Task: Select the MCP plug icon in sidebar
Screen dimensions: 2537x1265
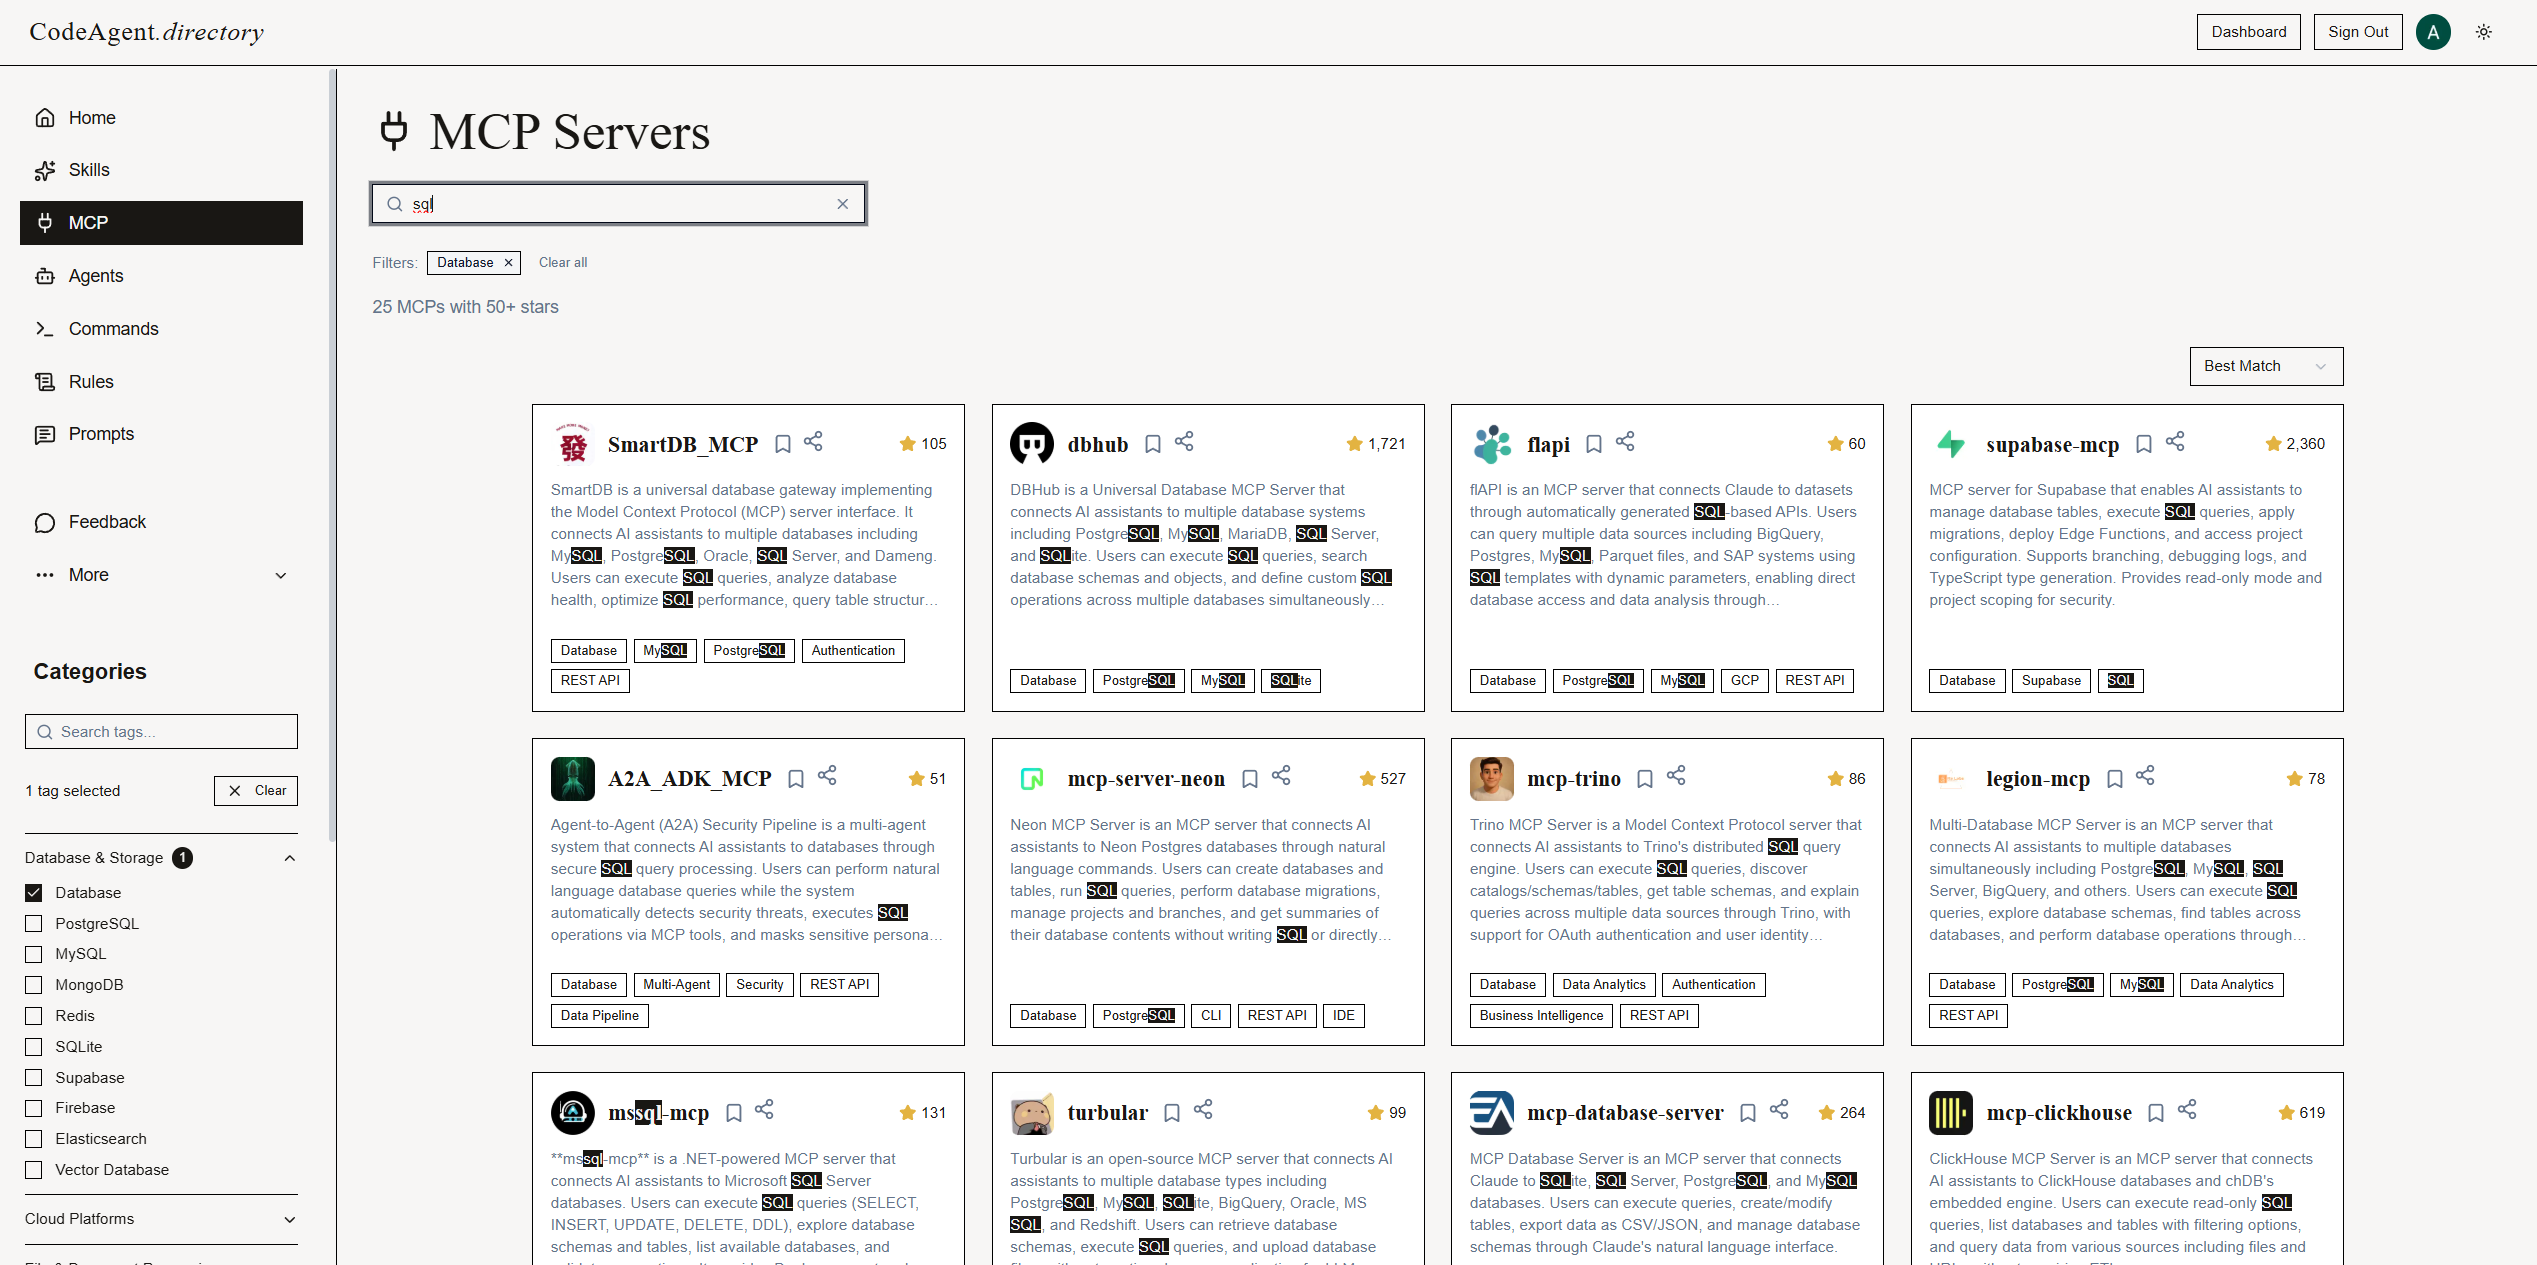Action: [x=46, y=222]
